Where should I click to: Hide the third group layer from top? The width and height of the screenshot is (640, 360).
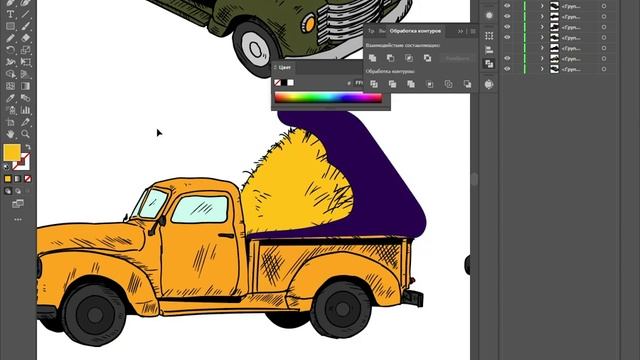click(507, 27)
